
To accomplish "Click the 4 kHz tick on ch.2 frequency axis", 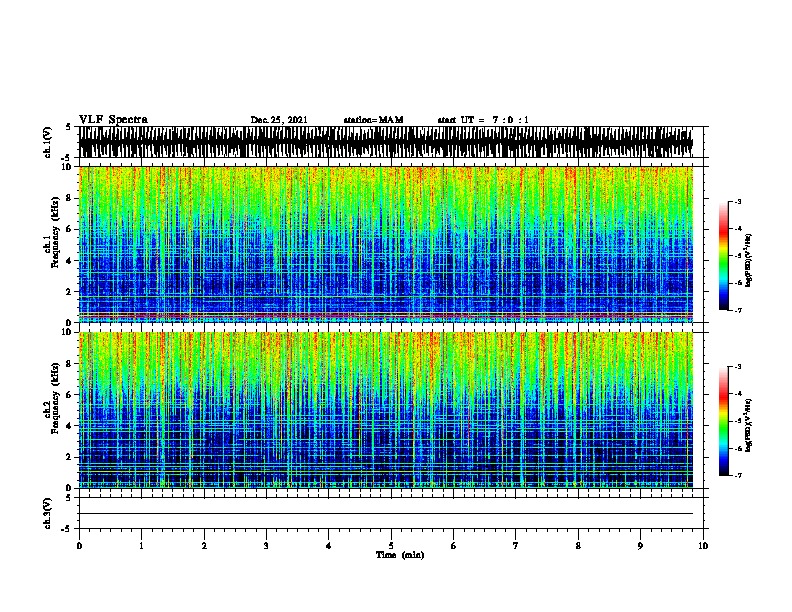I will click(x=70, y=426).
